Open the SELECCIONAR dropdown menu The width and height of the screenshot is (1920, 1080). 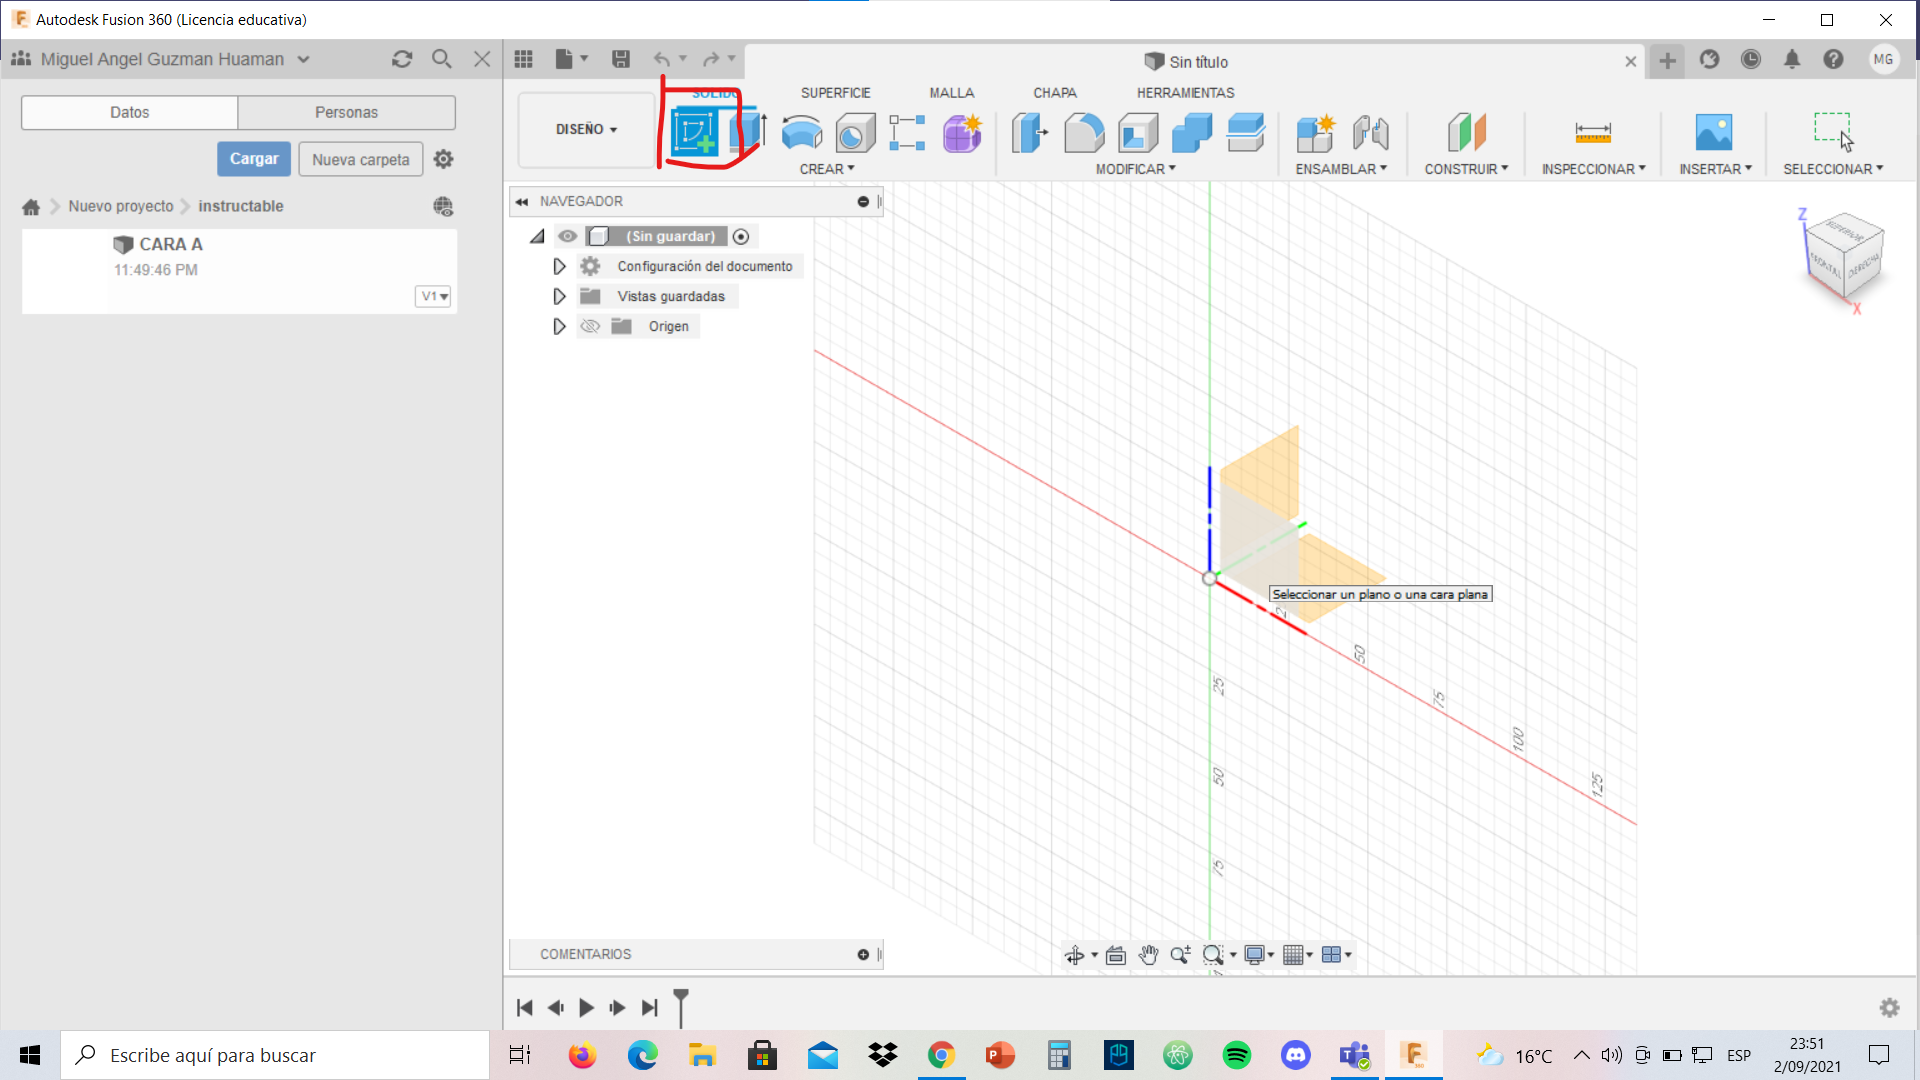point(1833,169)
